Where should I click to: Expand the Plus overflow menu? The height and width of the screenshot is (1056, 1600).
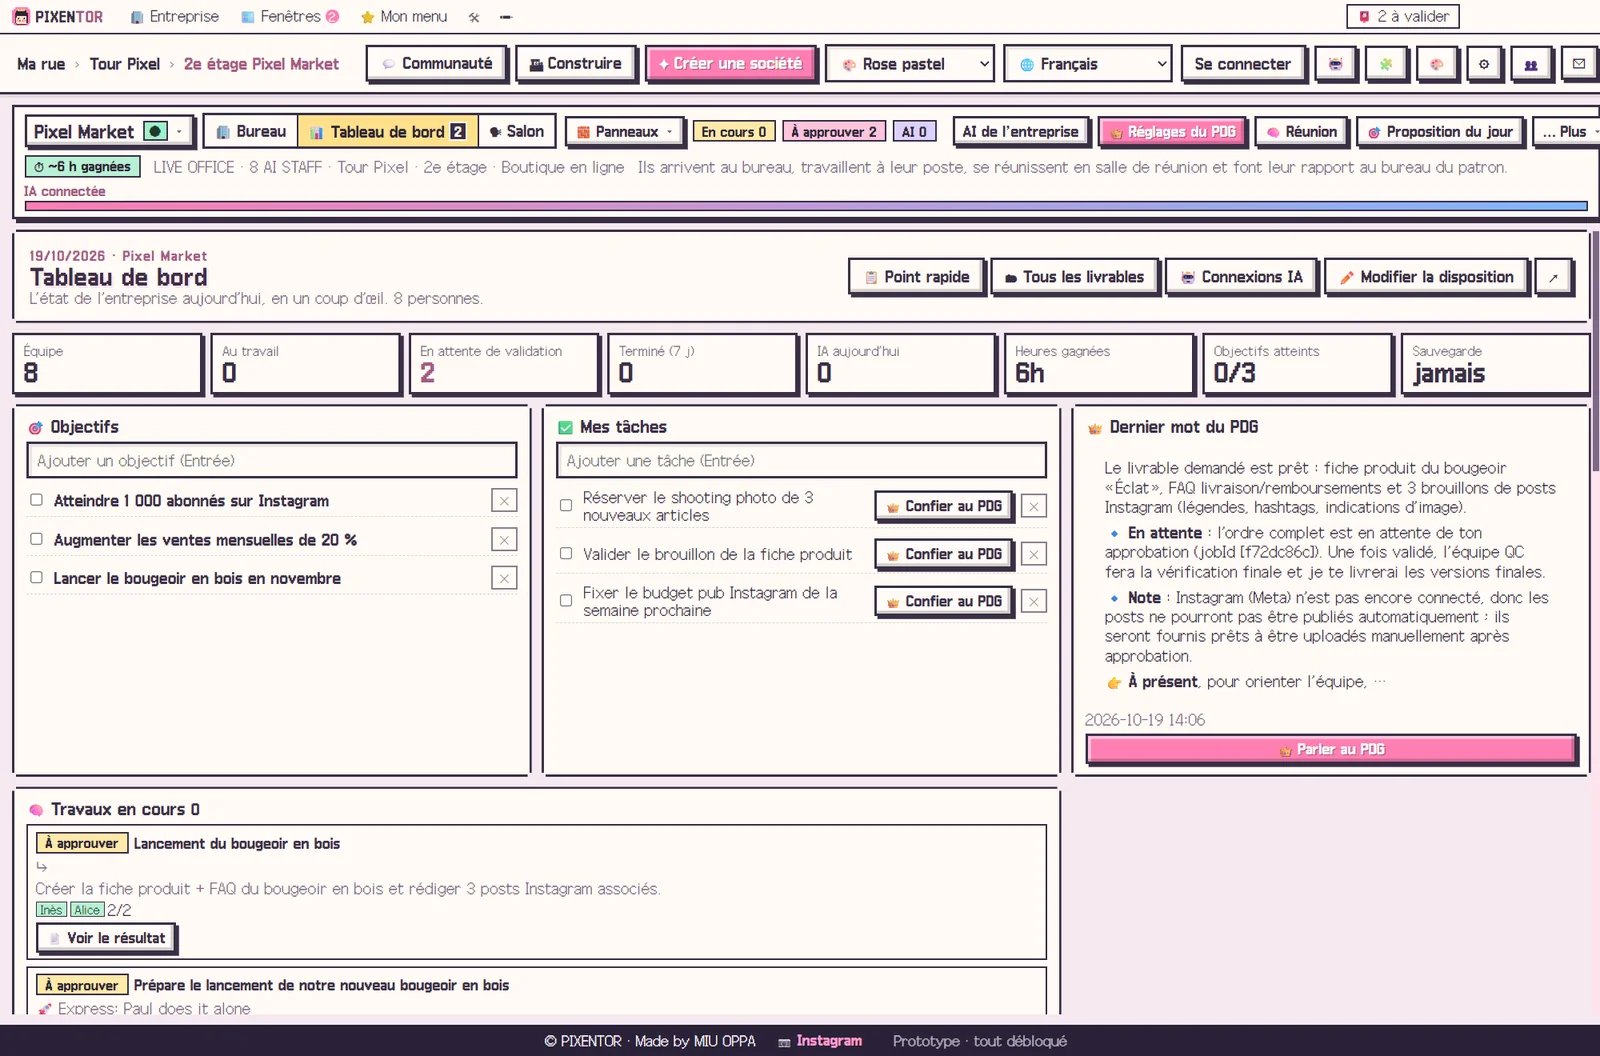pyautogui.click(x=1568, y=132)
